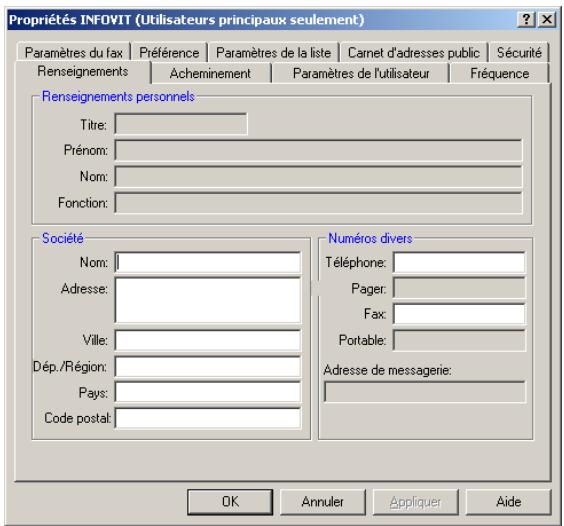Go to the Fréquence tab
This screenshot has height=526, width=564.
click(499, 73)
